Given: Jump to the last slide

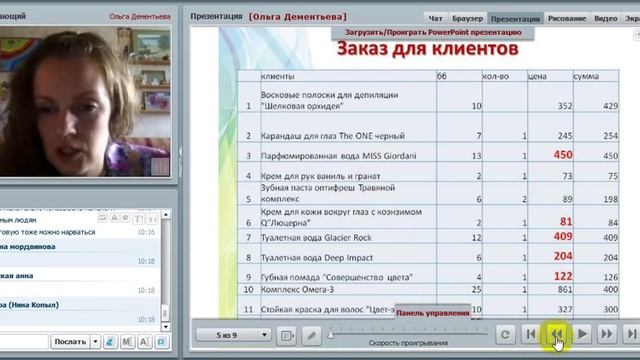Looking at the screenshot, I should coord(631,334).
